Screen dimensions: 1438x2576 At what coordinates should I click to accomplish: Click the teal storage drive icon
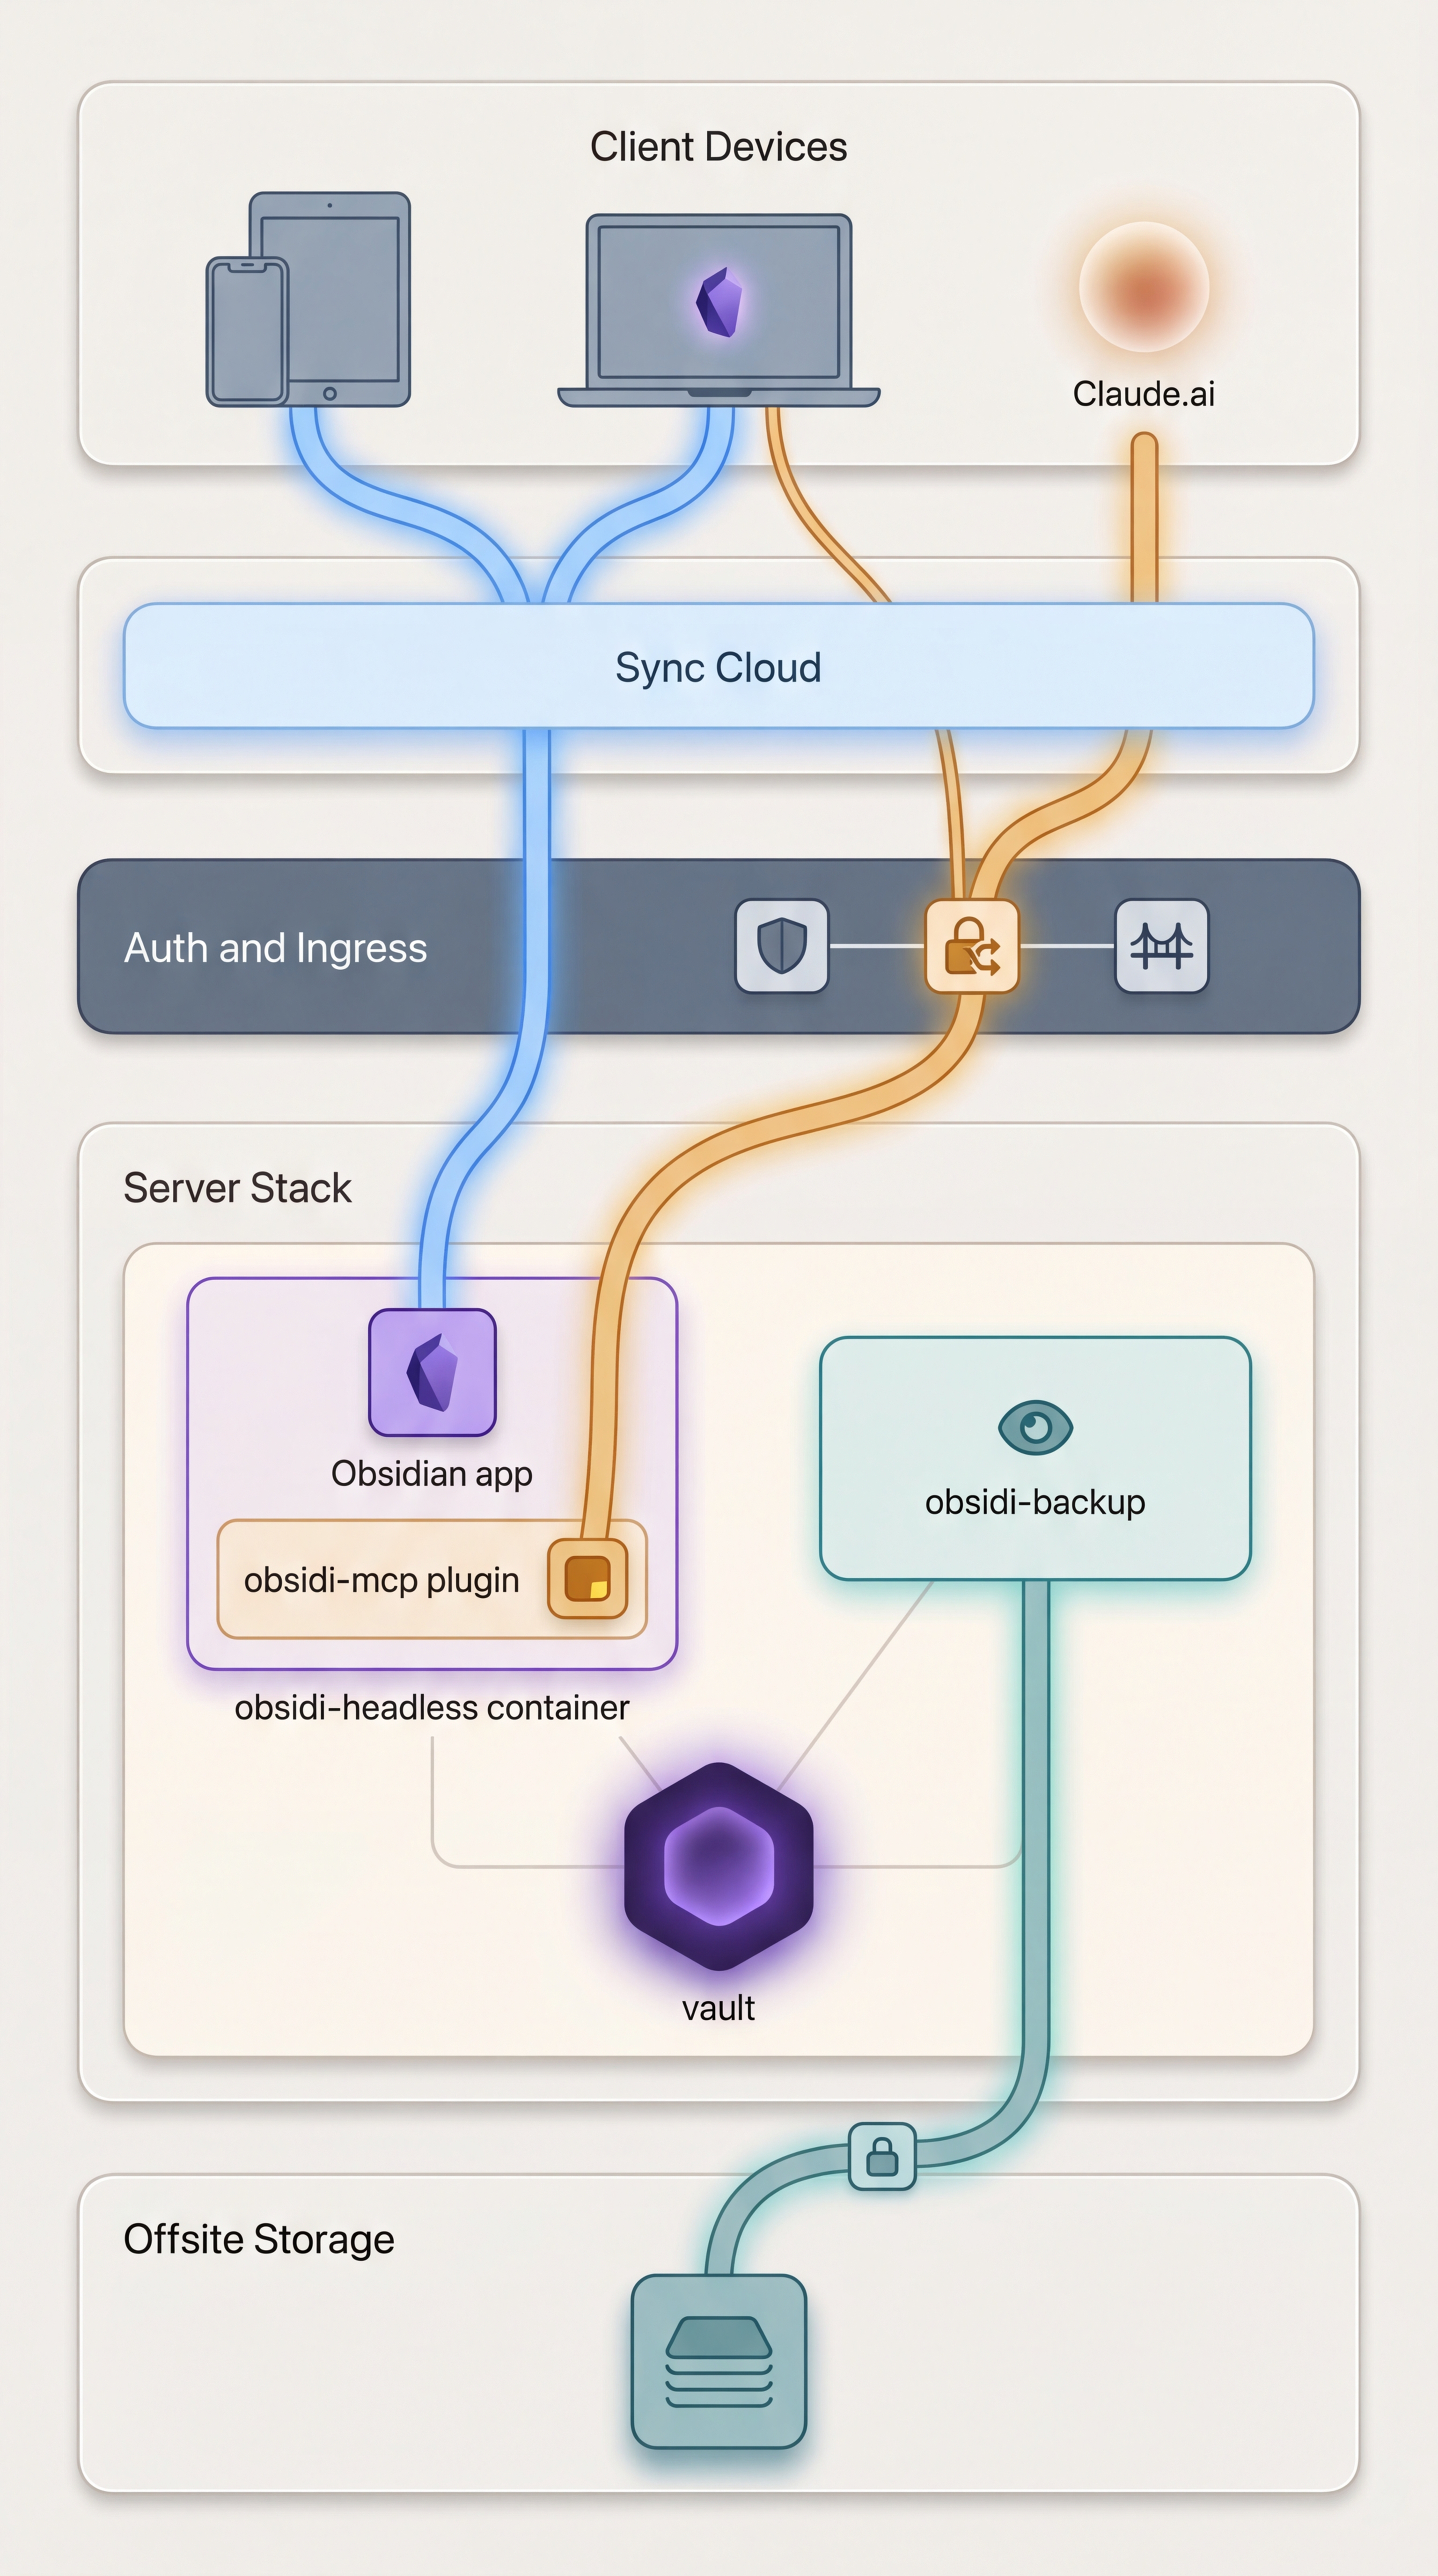tap(718, 2362)
